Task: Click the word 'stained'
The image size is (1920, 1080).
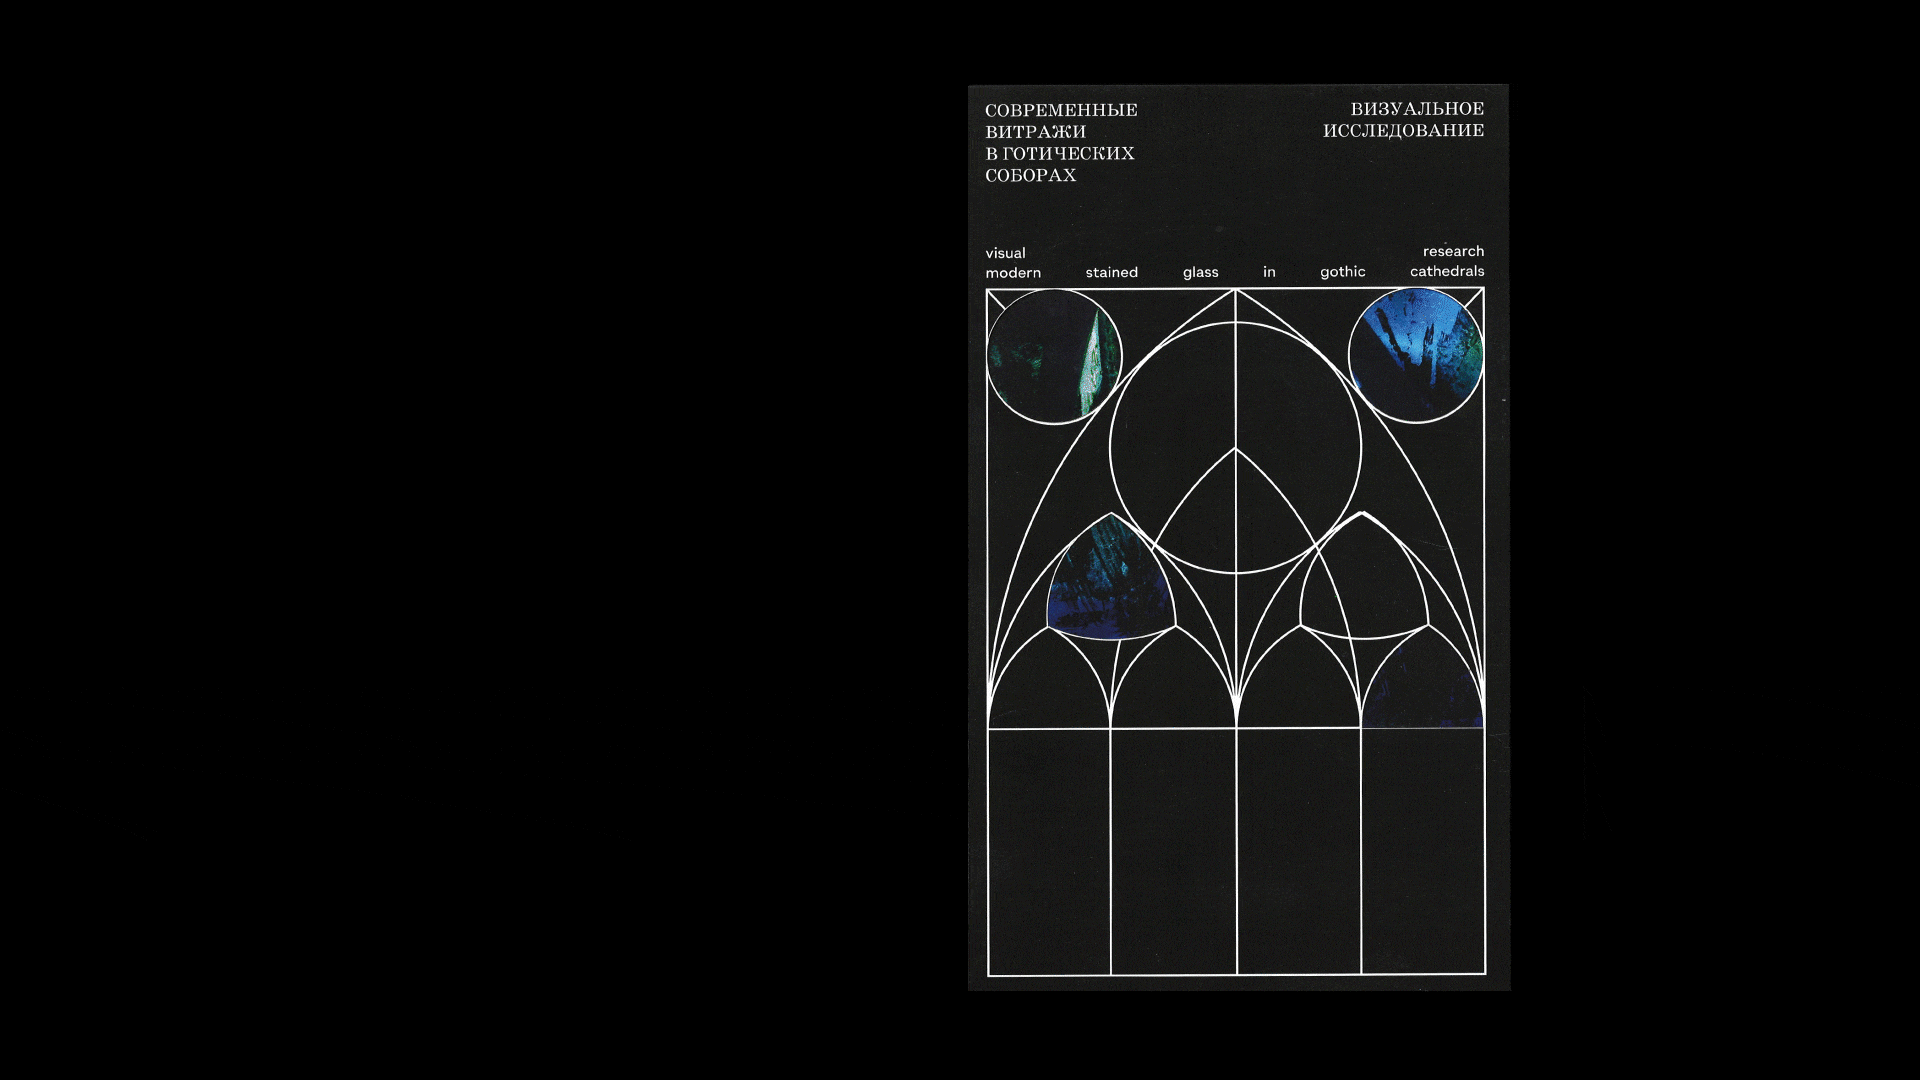Action: click(1111, 272)
